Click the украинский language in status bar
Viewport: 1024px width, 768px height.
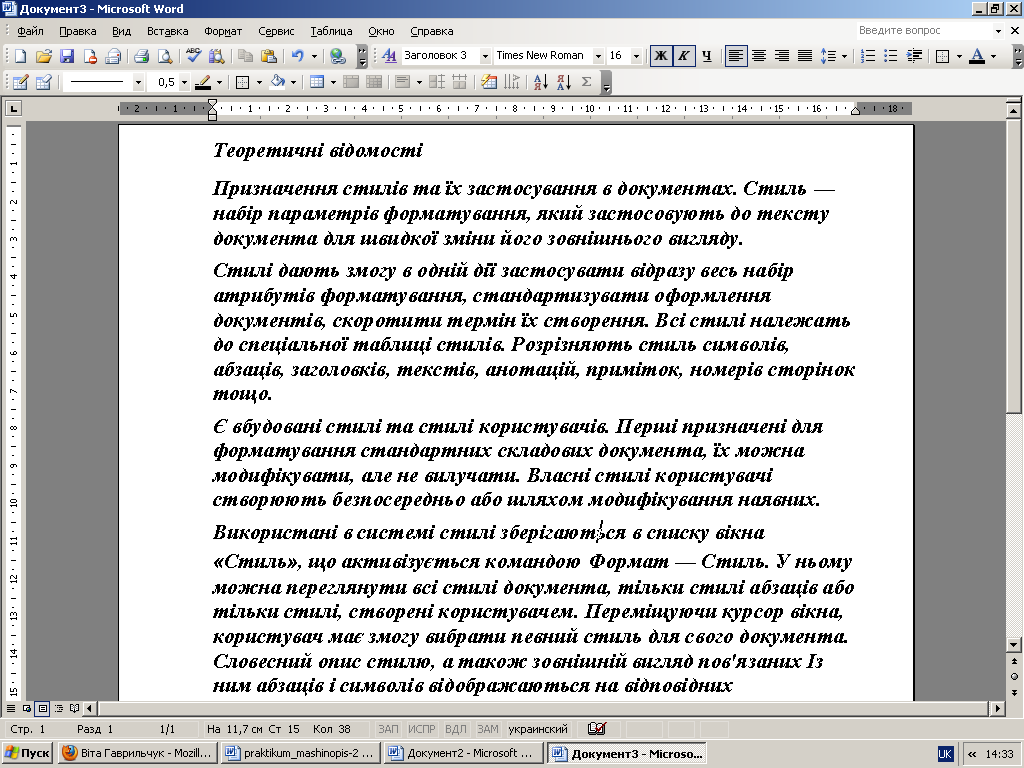point(537,729)
